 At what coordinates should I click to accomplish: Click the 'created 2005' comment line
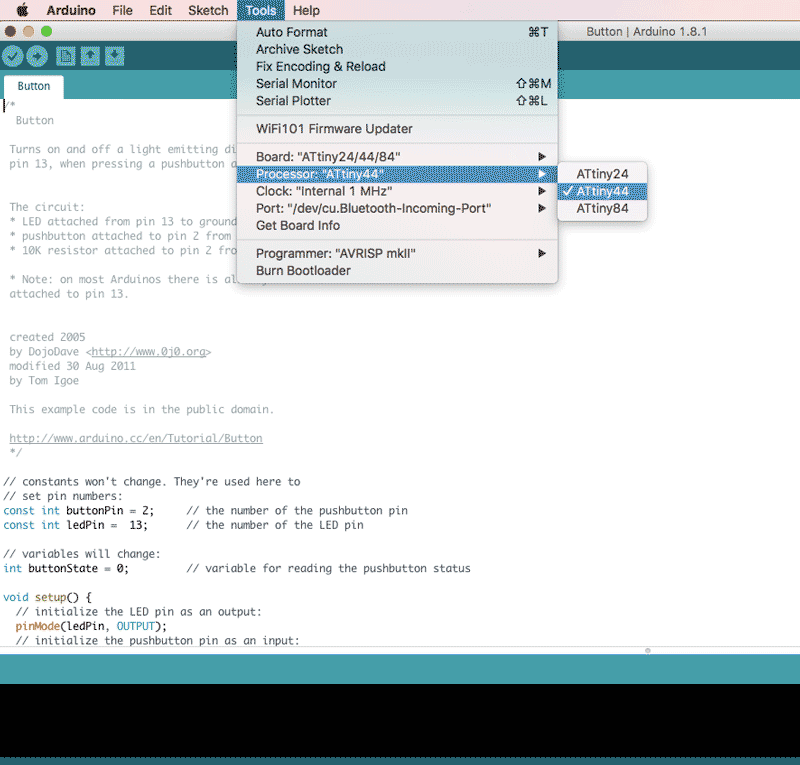(47, 337)
